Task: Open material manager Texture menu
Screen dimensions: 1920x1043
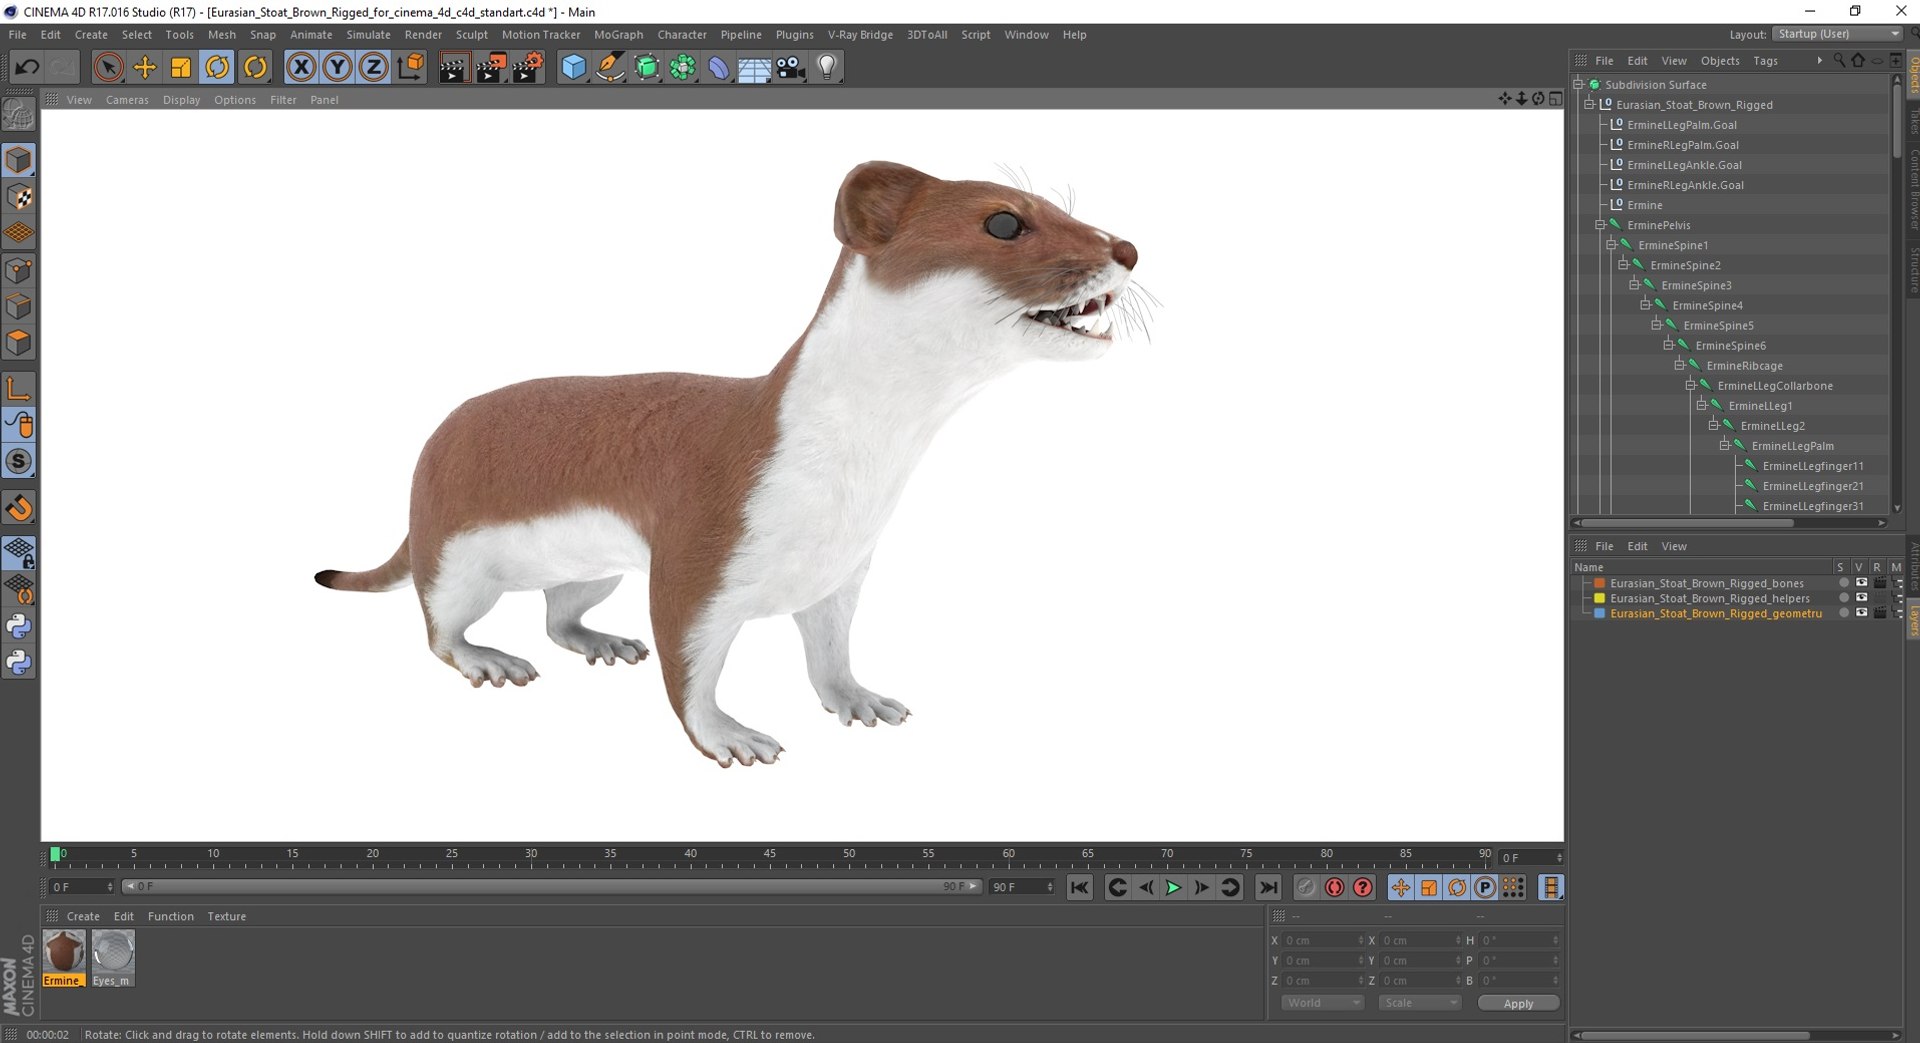Action: point(226,916)
